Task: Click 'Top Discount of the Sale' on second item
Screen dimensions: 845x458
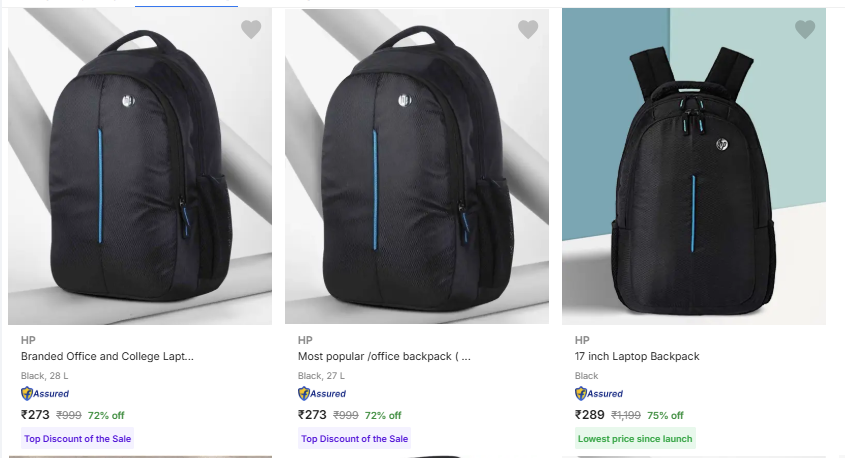Action: pos(355,438)
